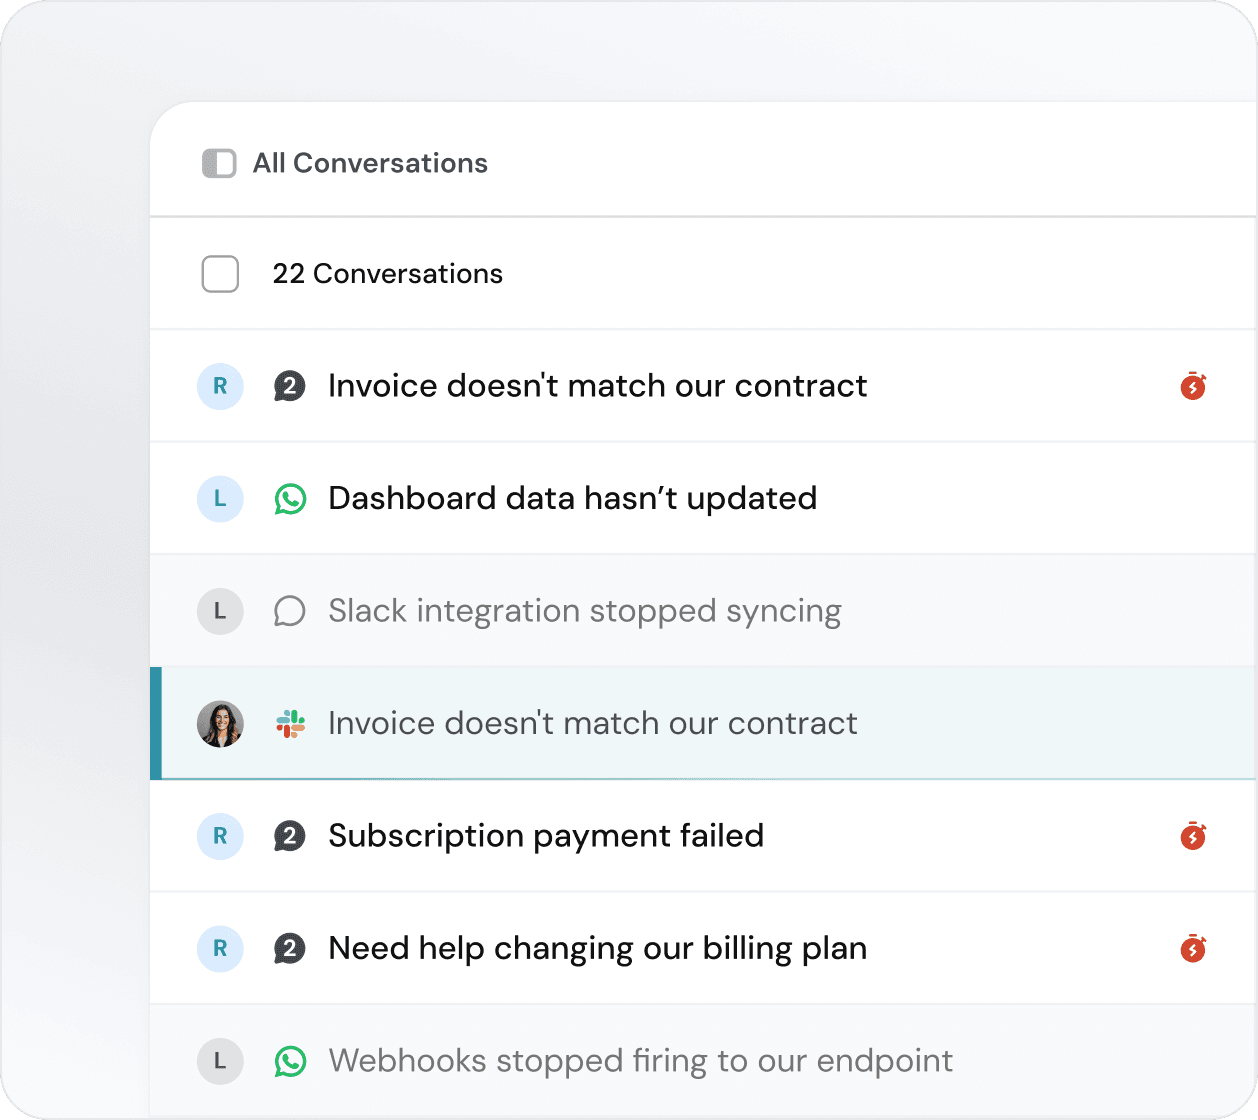Click the WhatsApp icon on the Webhooks row
Image resolution: width=1258 pixels, height=1120 pixels.
click(290, 1061)
